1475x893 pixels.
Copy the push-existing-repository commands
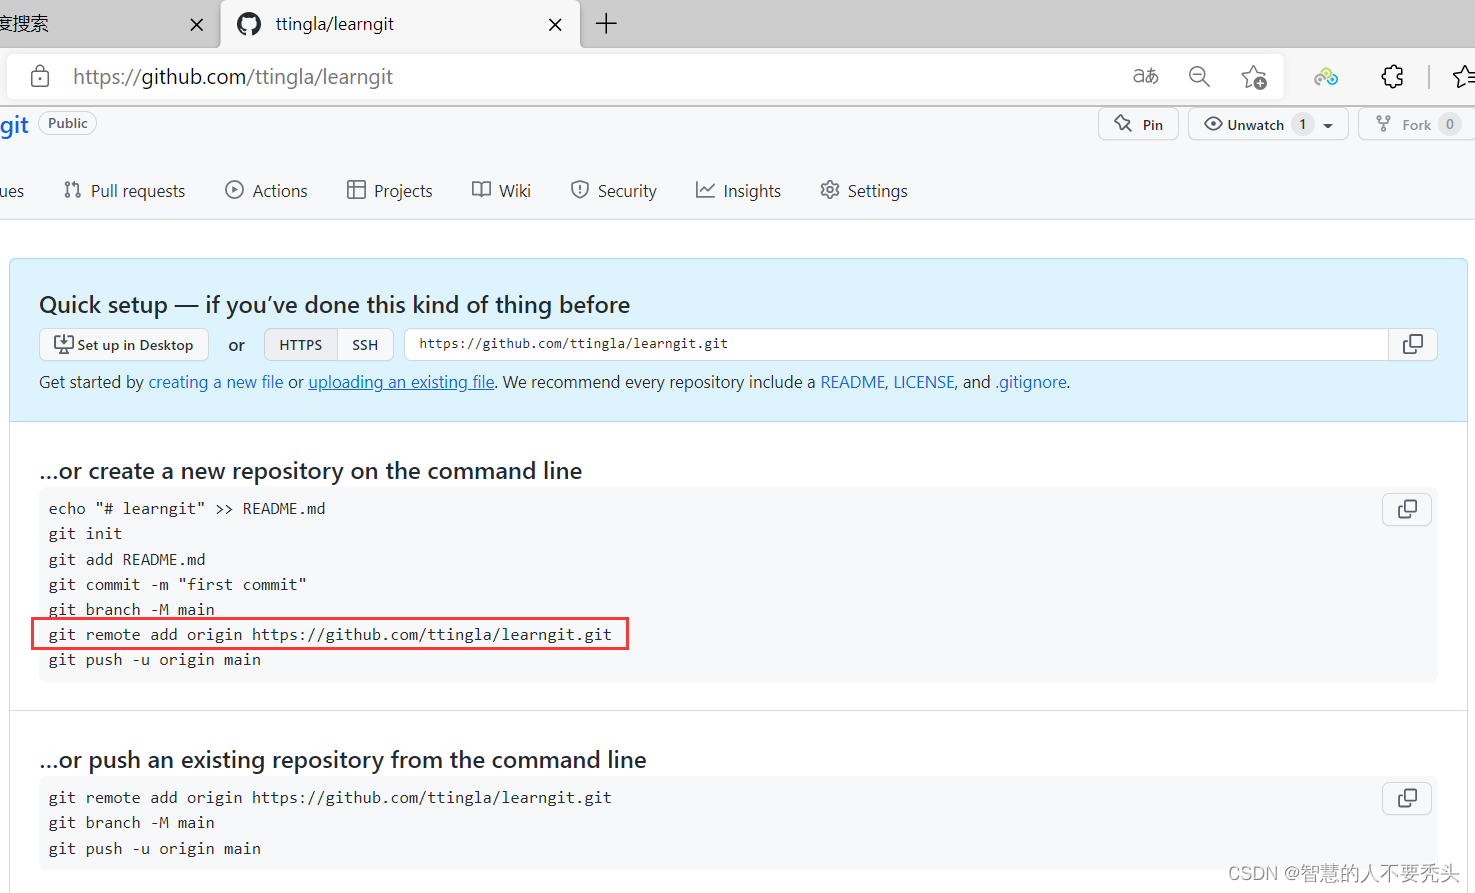1406,798
